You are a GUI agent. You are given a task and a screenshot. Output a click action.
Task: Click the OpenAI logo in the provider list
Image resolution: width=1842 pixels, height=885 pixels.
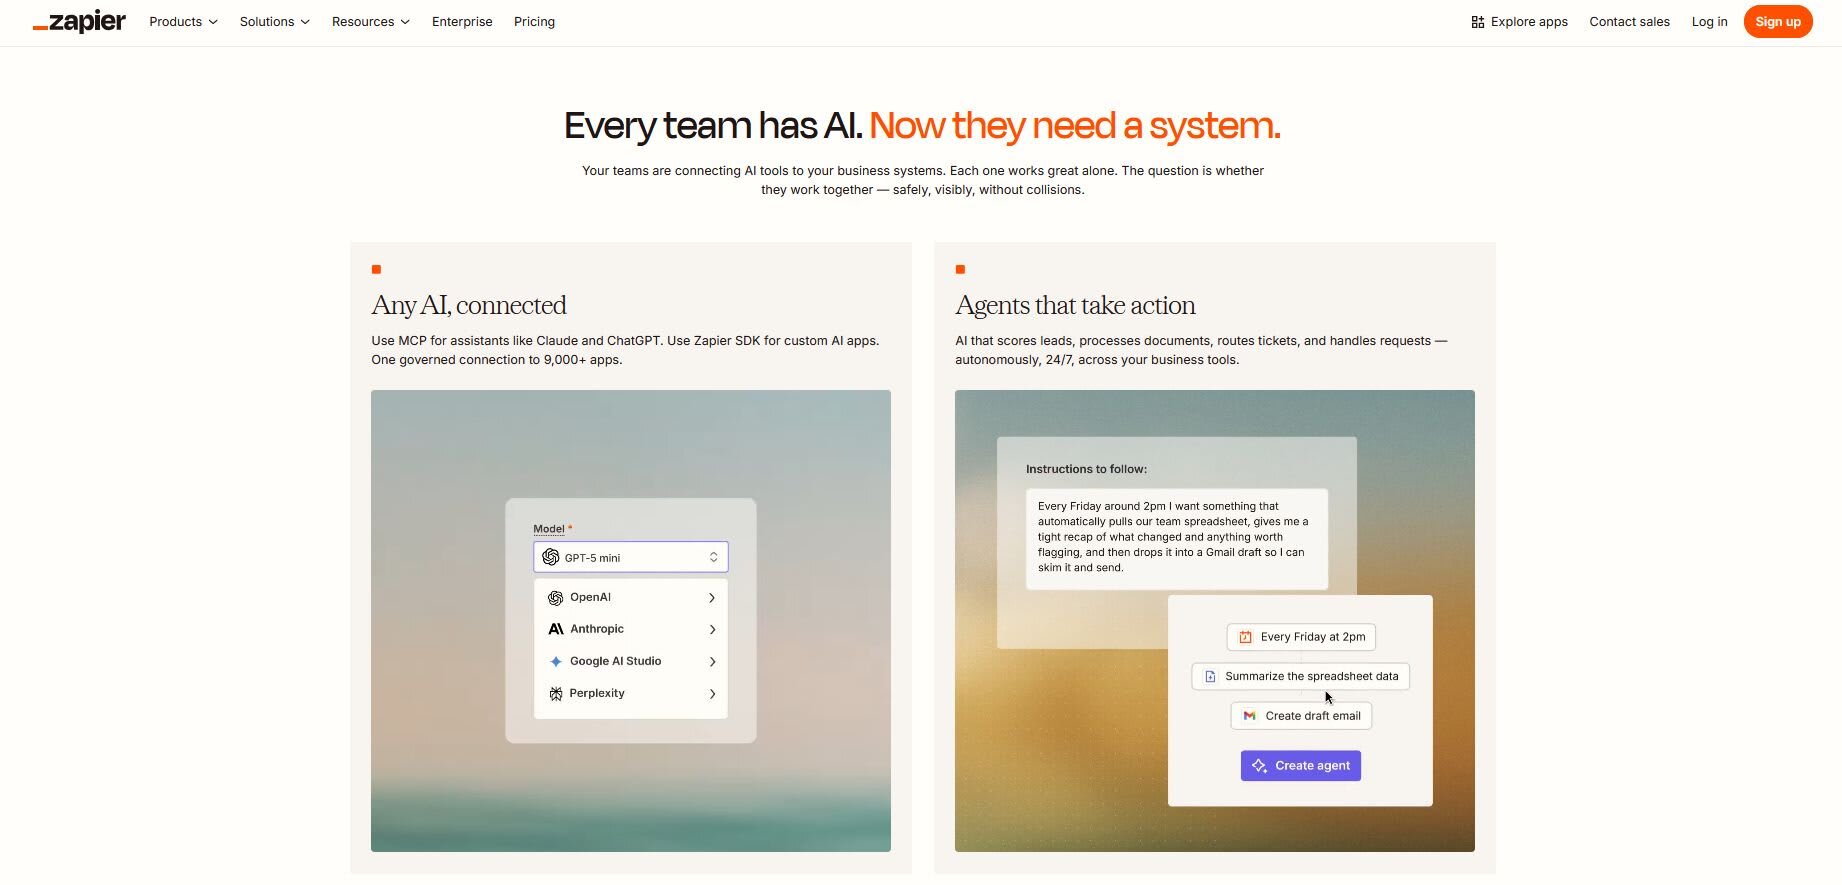coord(556,598)
